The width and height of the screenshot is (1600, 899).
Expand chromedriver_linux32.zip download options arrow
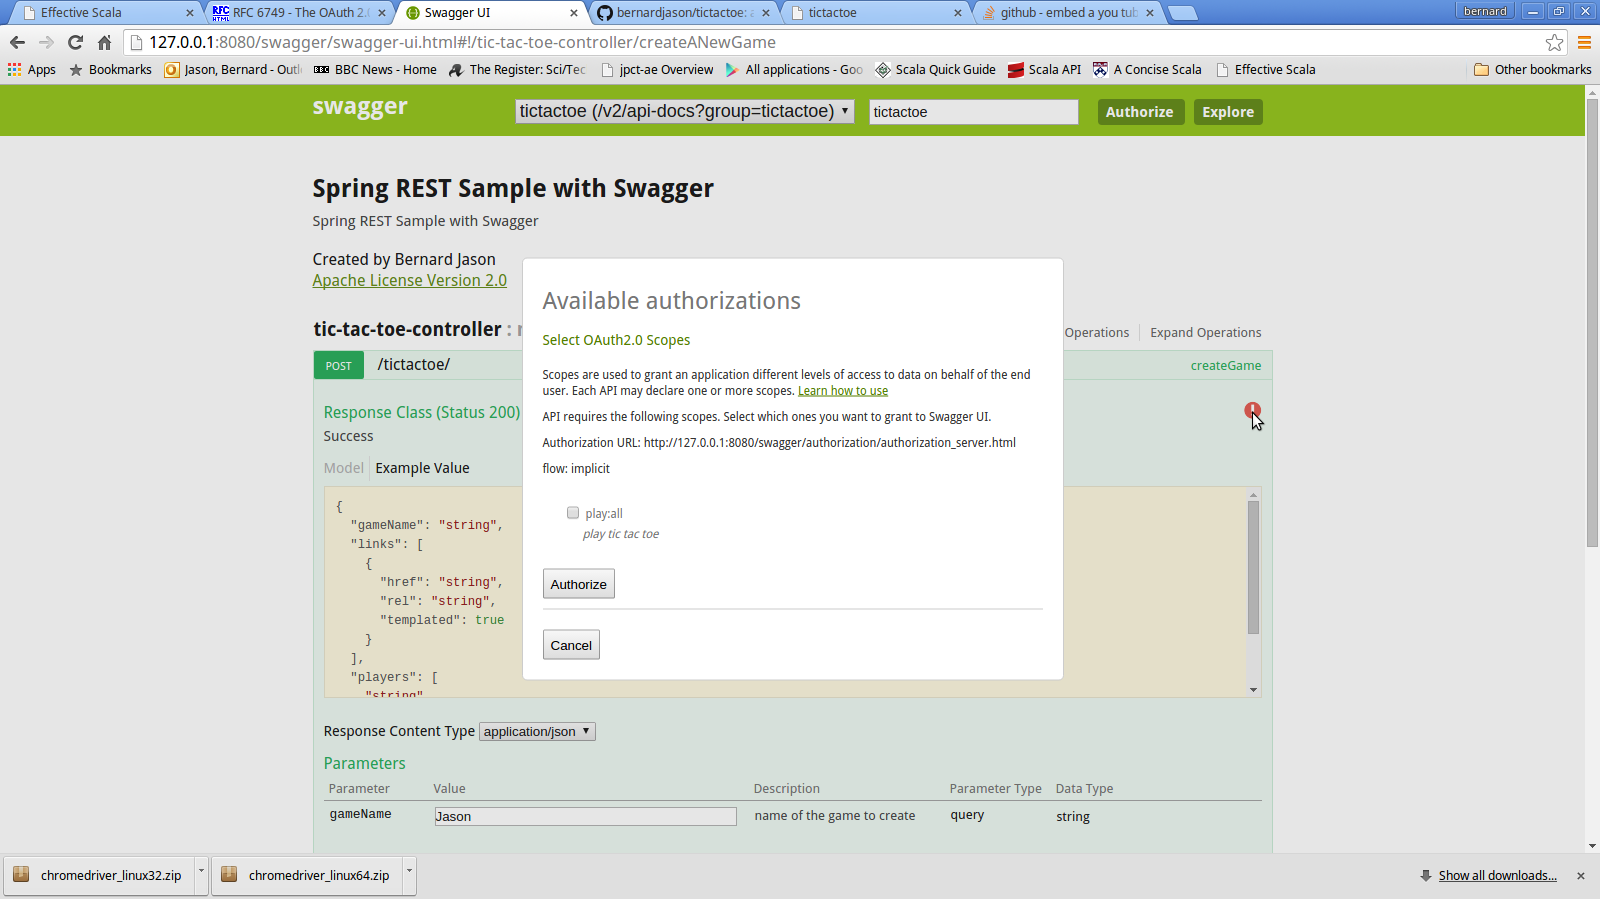click(201, 875)
